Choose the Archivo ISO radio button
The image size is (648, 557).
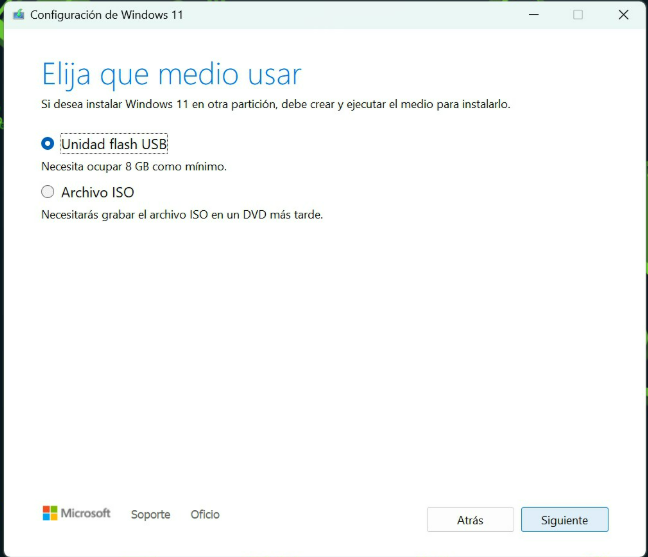click(x=48, y=192)
